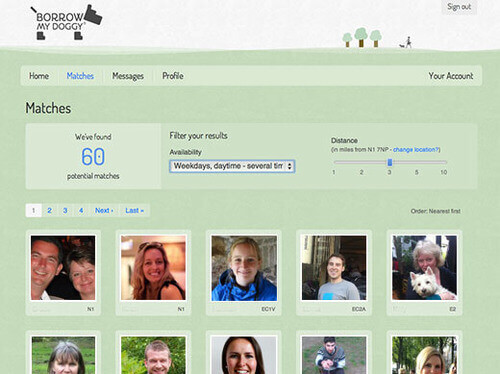The height and width of the screenshot is (374, 500).
Task: Open the couple's N1 profile photo
Action: (63, 268)
